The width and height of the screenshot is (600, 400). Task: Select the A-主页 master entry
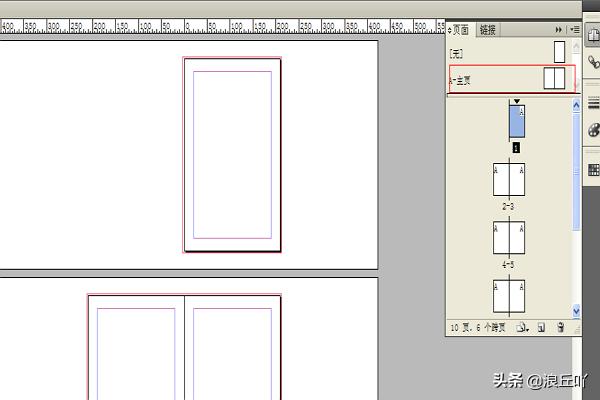(x=500, y=80)
